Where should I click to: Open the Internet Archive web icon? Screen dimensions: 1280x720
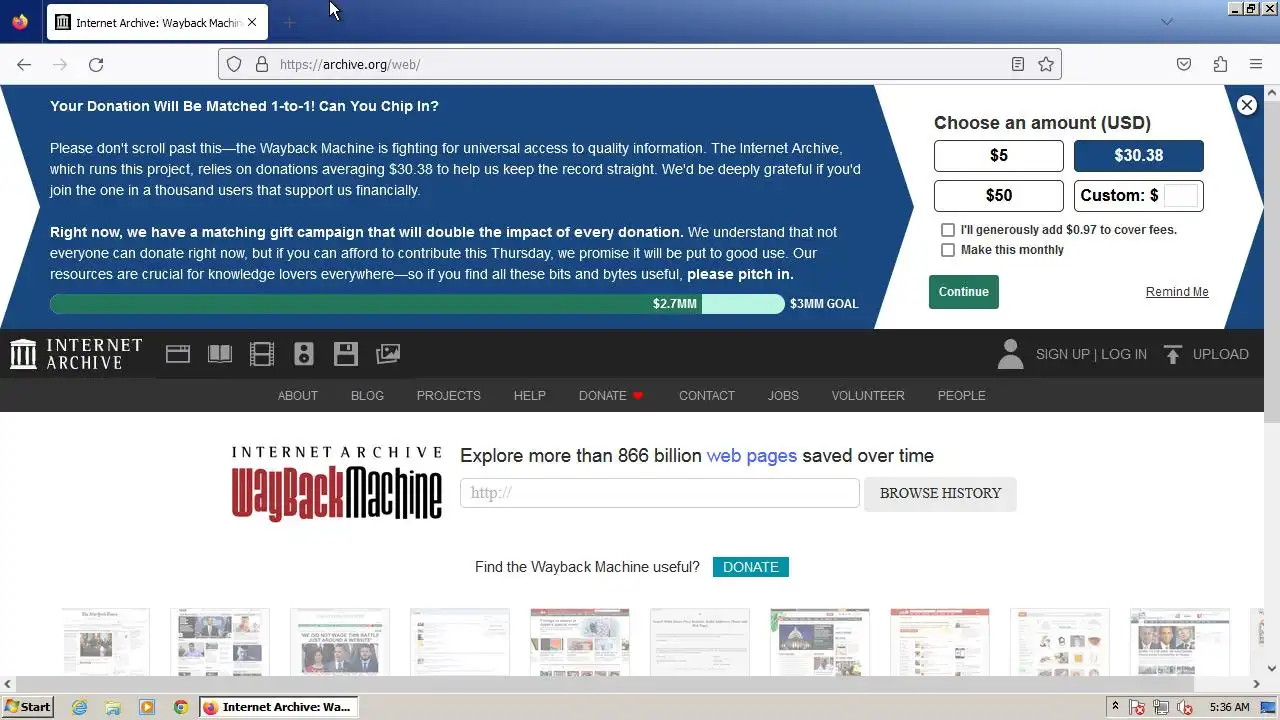pos(178,354)
